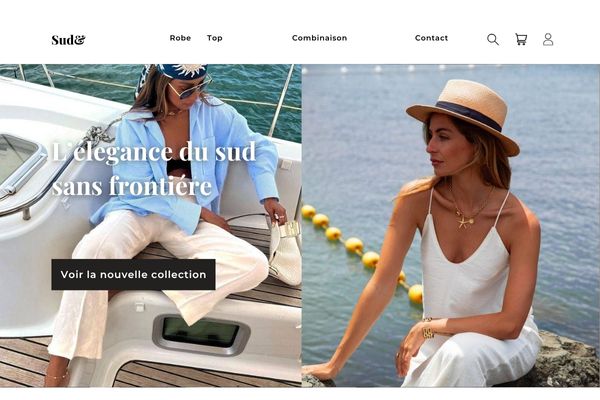Click Voir la nouvelle collection button
Viewport: 600px width, 400px height.
pyautogui.click(x=133, y=274)
